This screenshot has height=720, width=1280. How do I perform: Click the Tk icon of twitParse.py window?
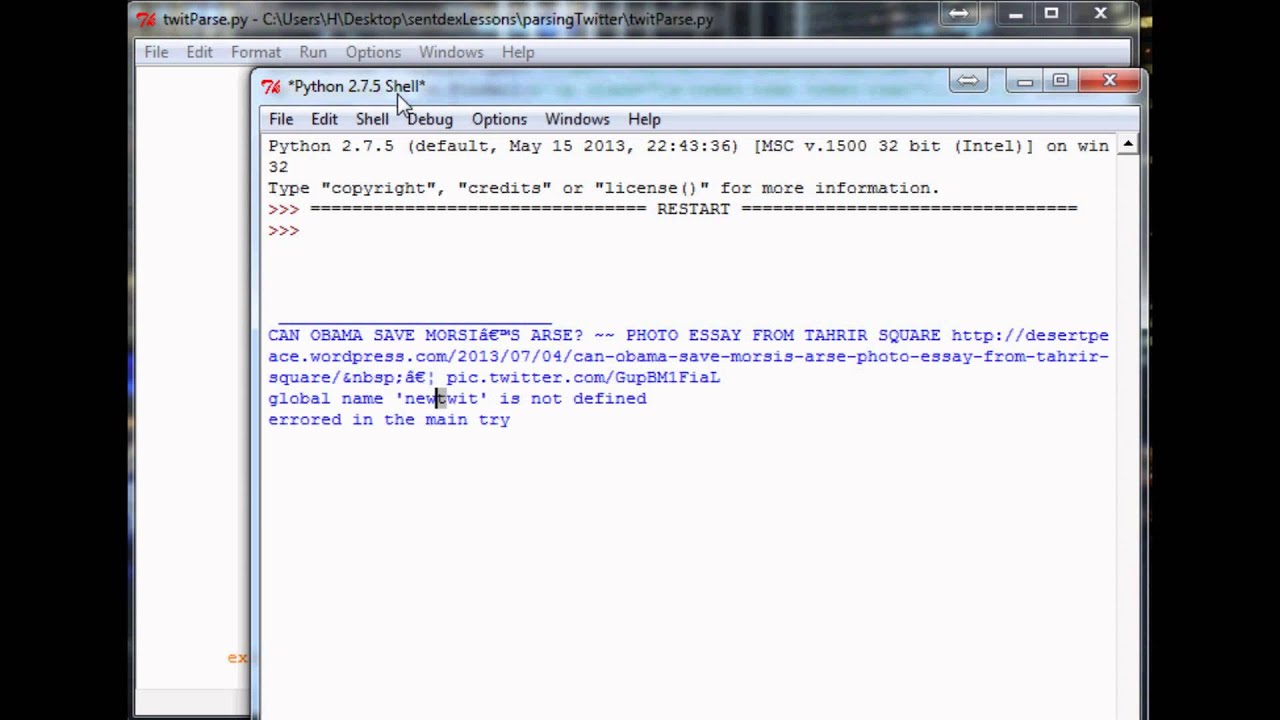(x=146, y=19)
